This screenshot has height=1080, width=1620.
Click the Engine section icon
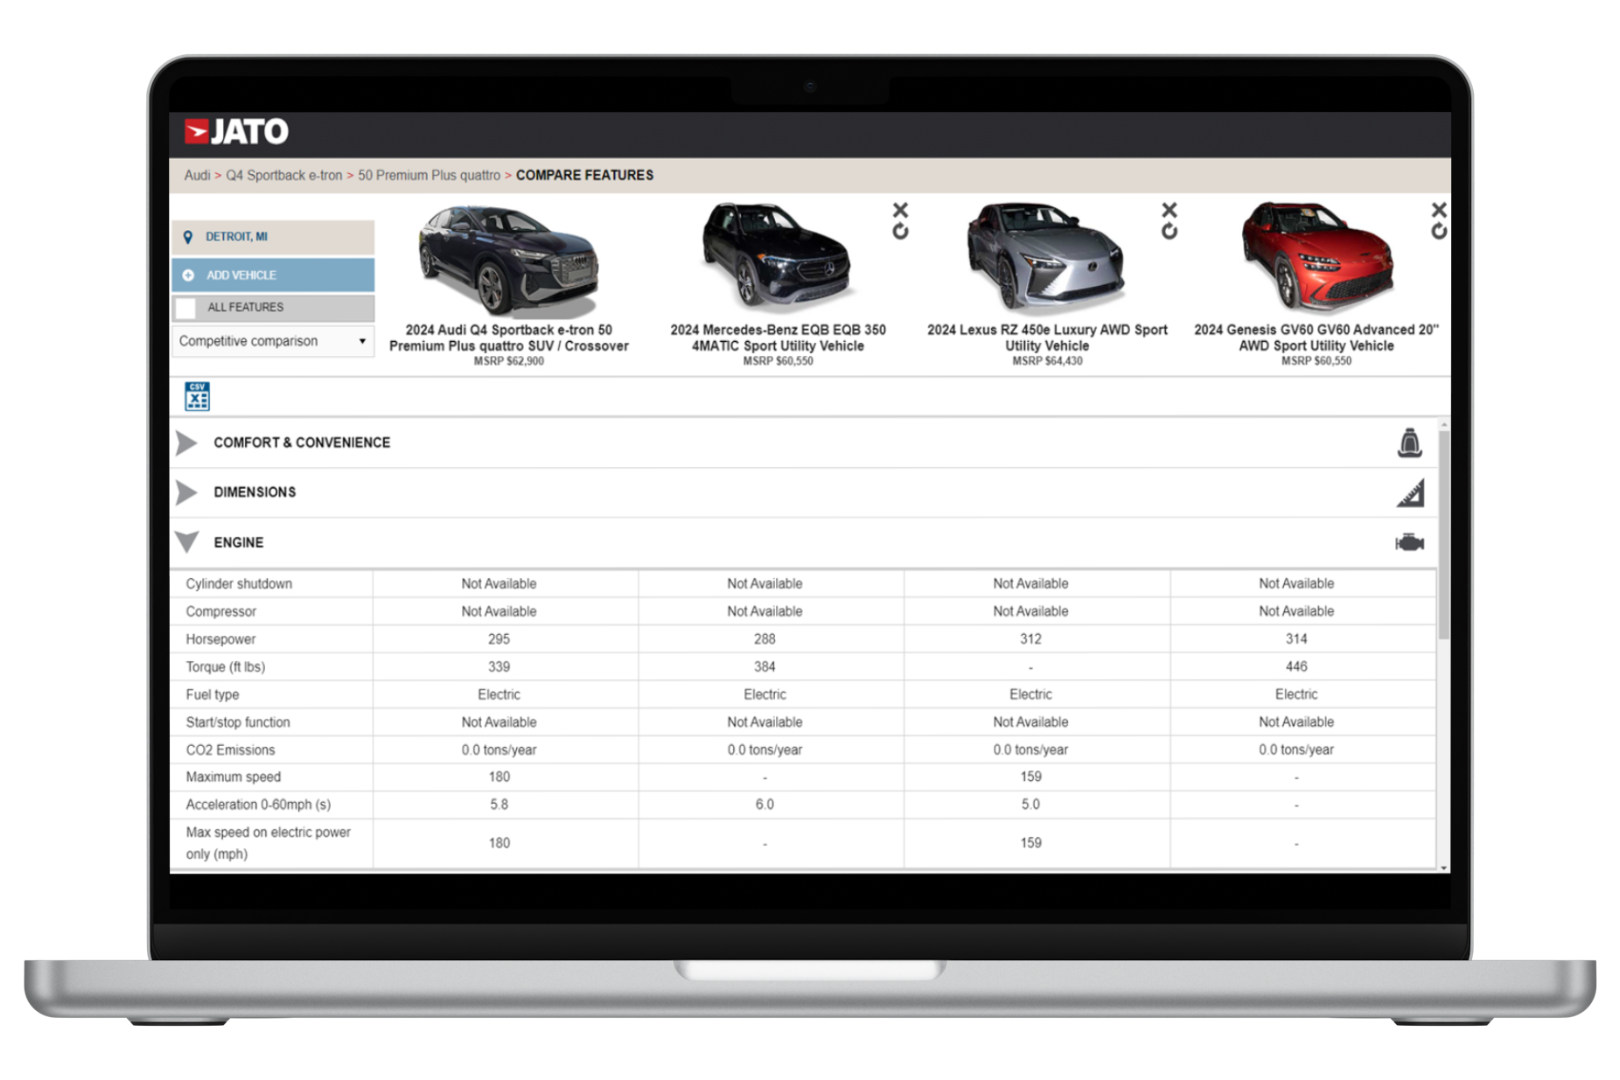tap(1409, 542)
